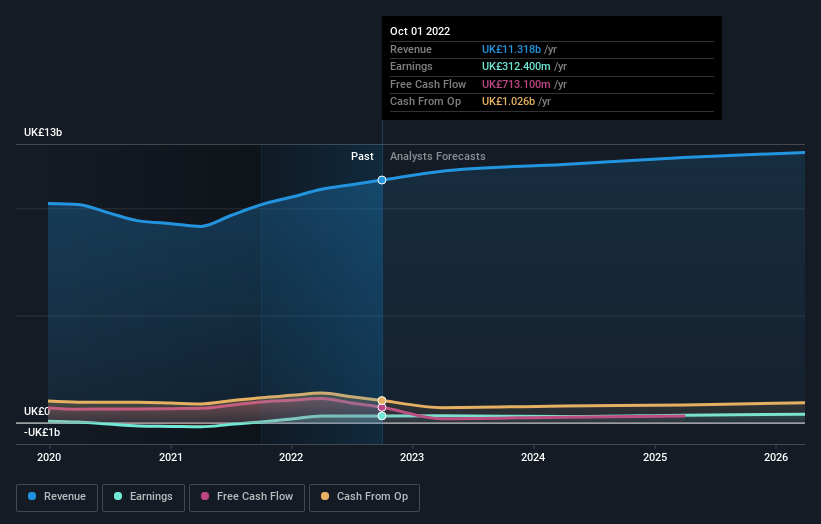The image size is (821, 524).
Task: Click the 2022 x-axis label
Action: pyautogui.click(x=291, y=458)
